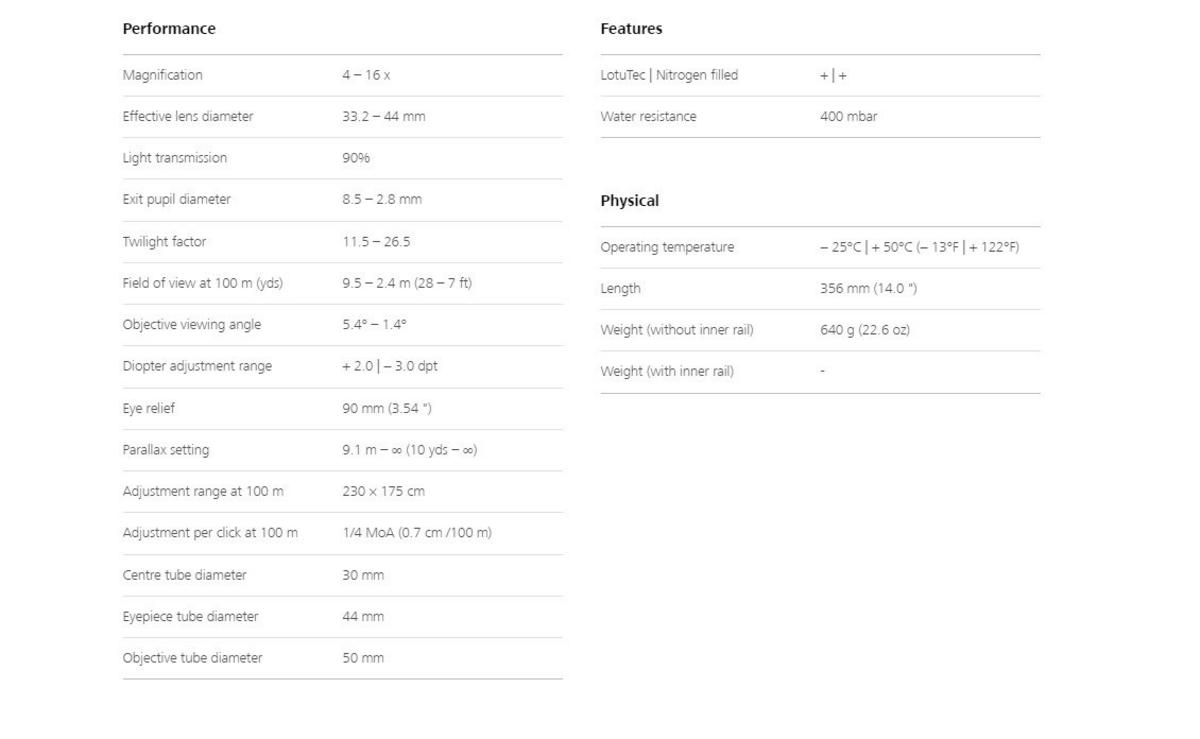Click the 4 – 16 x magnification value
Viewport: 1200px width, 739px height.
[x=366, y=75]
